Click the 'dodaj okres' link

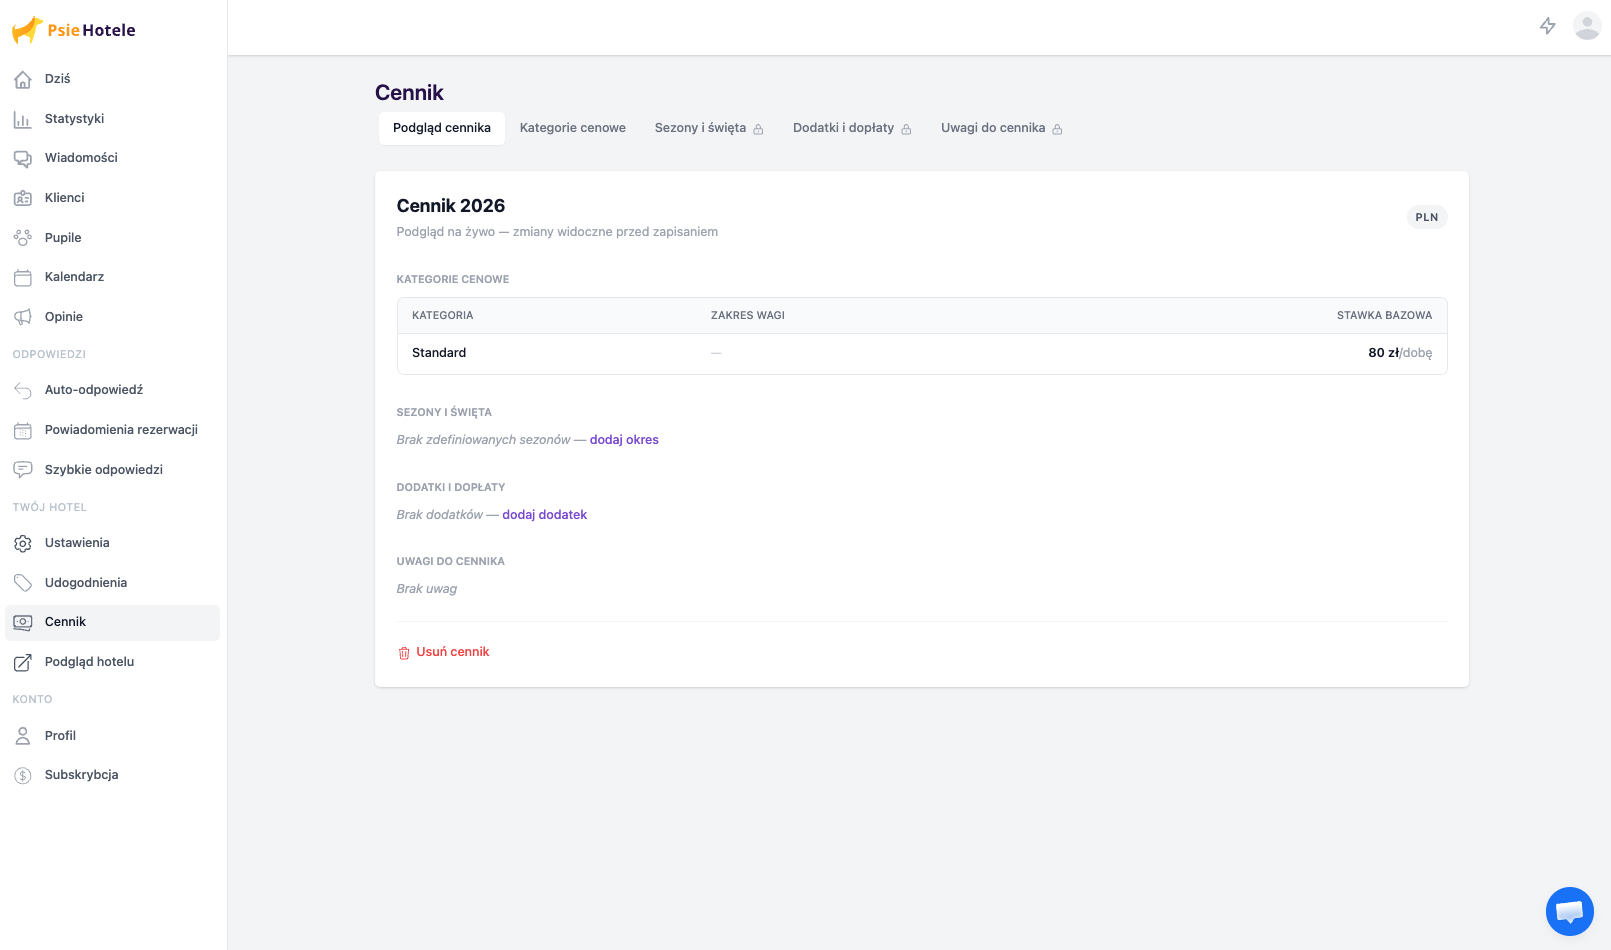coord(624,440)
